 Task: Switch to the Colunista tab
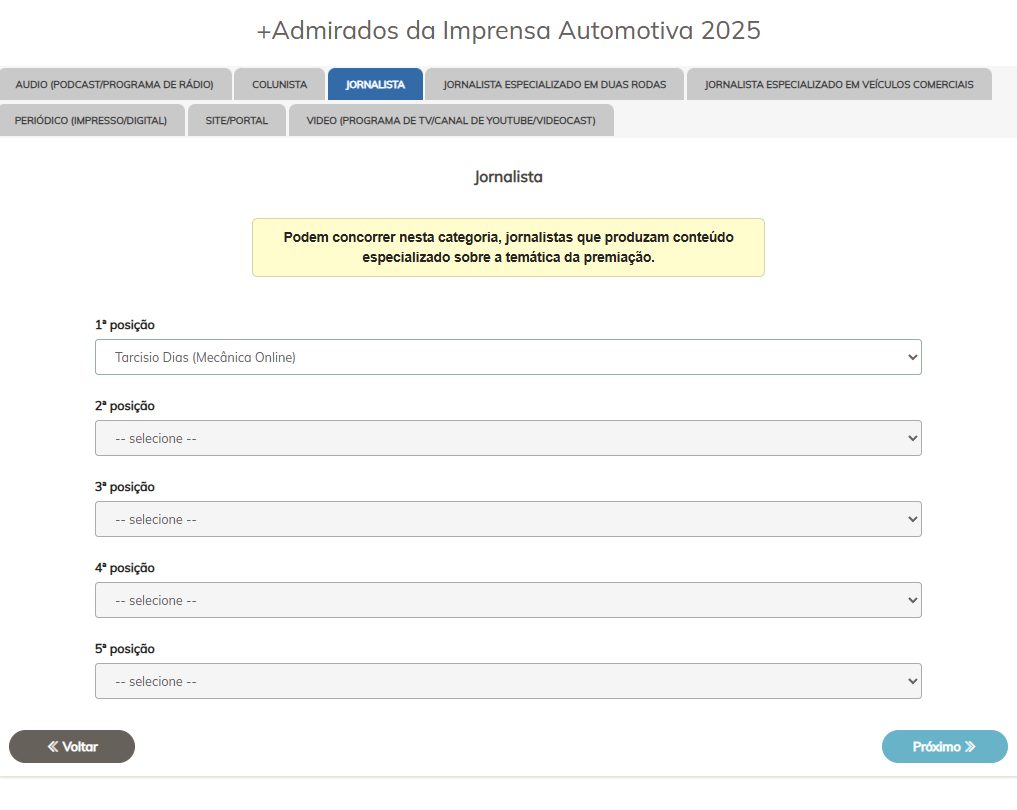(280, 84)
